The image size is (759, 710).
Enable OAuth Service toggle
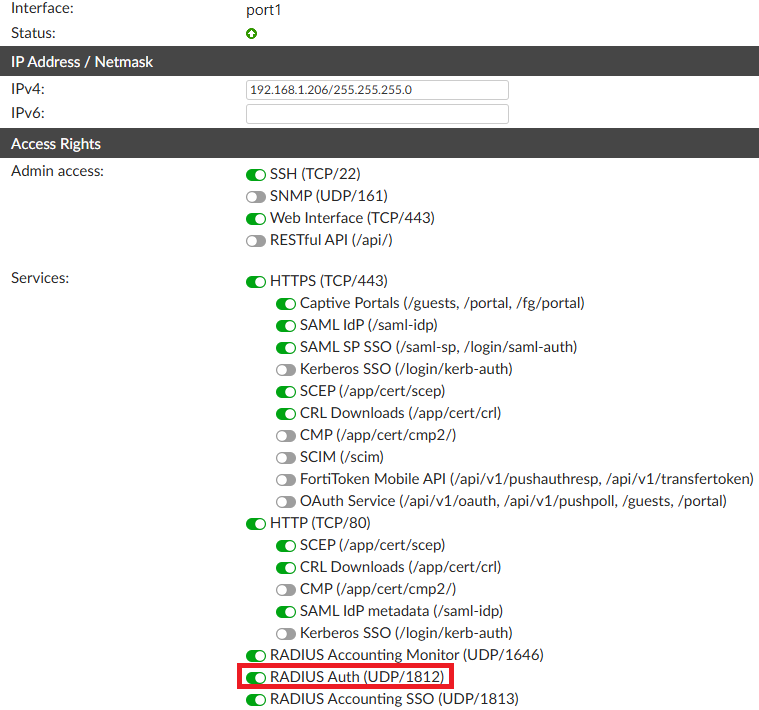286,502
